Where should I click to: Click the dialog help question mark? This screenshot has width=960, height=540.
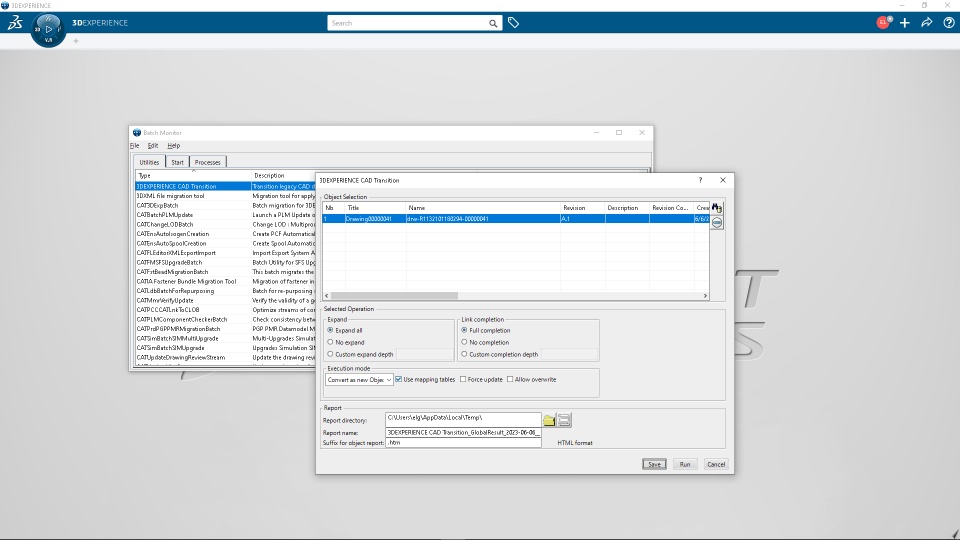click(x=700, y=180)
